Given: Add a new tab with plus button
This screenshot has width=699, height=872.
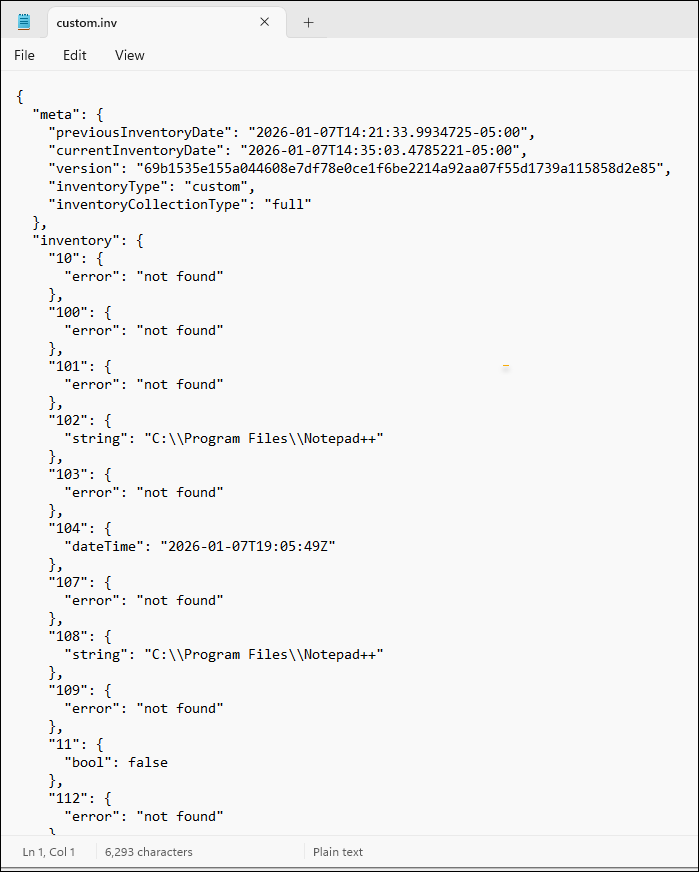Looking at the screenshot, I should [308, 22].
